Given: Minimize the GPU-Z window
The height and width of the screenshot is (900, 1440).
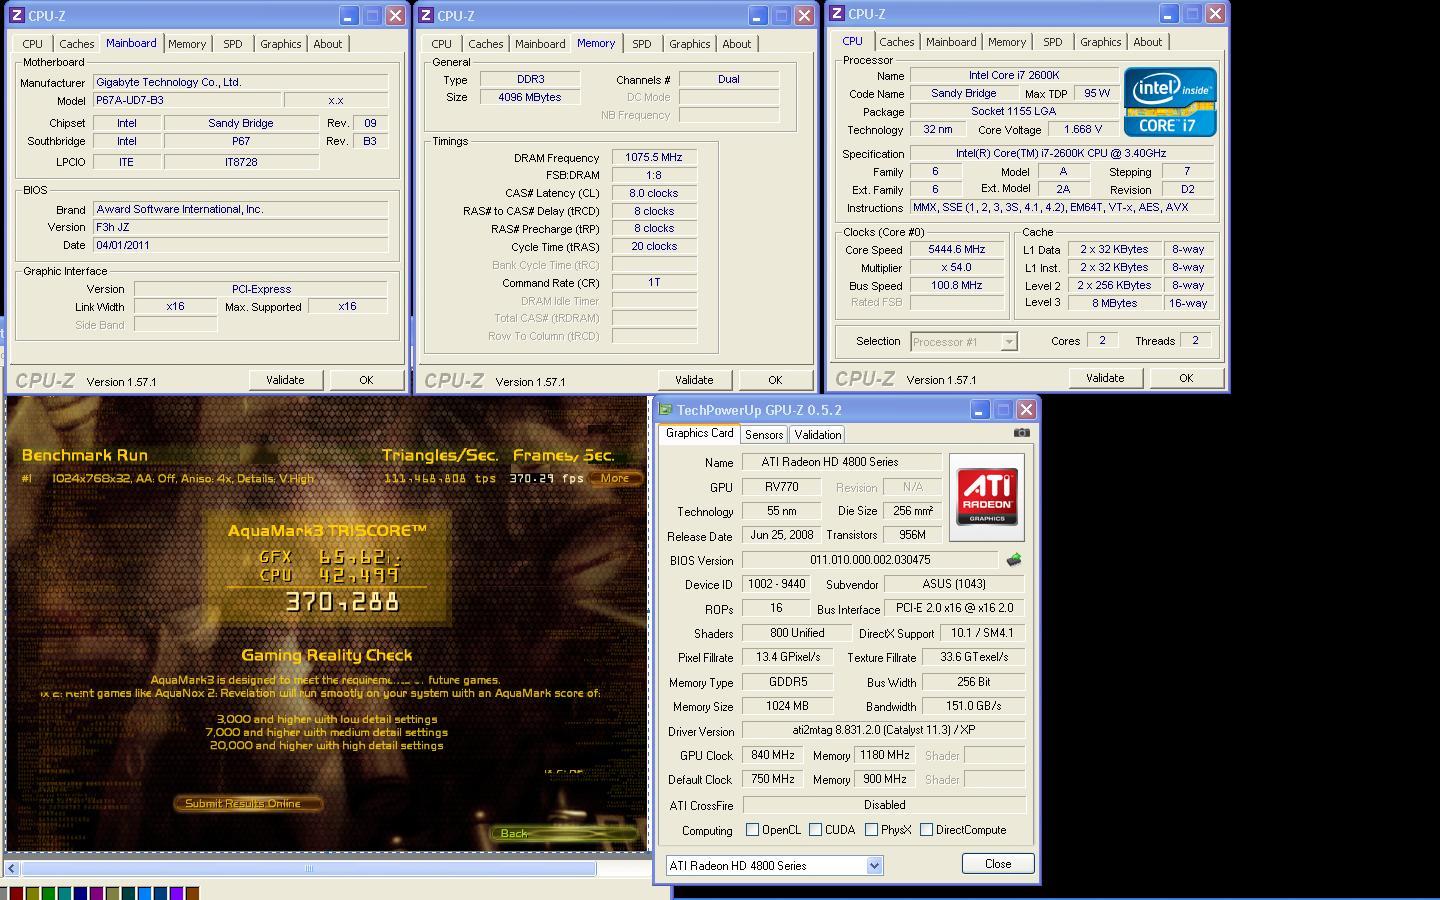Looking at the screenshot, I should (979, 410).
